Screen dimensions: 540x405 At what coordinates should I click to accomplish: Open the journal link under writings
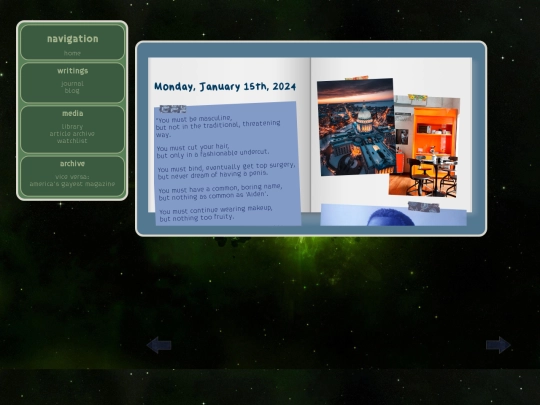tap(72, 84)
